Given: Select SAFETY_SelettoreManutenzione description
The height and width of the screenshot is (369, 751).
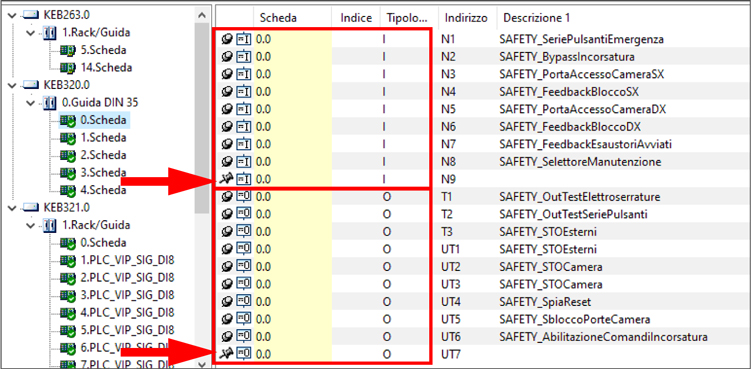Looking at the screenshot, I should [x=580, y=162].
